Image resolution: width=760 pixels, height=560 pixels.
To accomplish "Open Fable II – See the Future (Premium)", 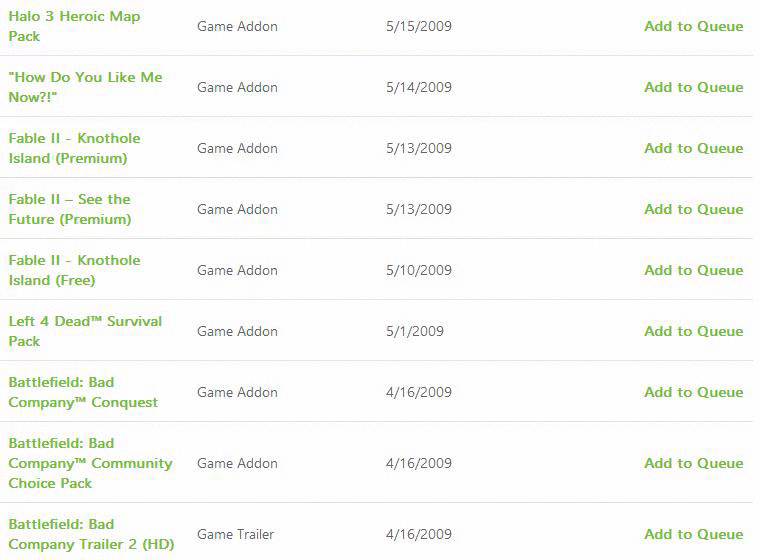I will click(70, 209).
